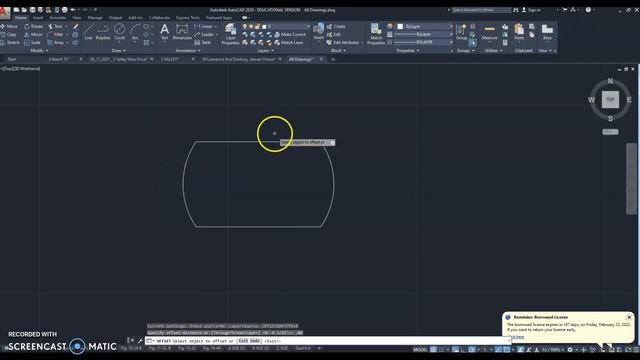Select the Fillet tool
Screen dimensions: 640x360
click(x=56, y=35)
